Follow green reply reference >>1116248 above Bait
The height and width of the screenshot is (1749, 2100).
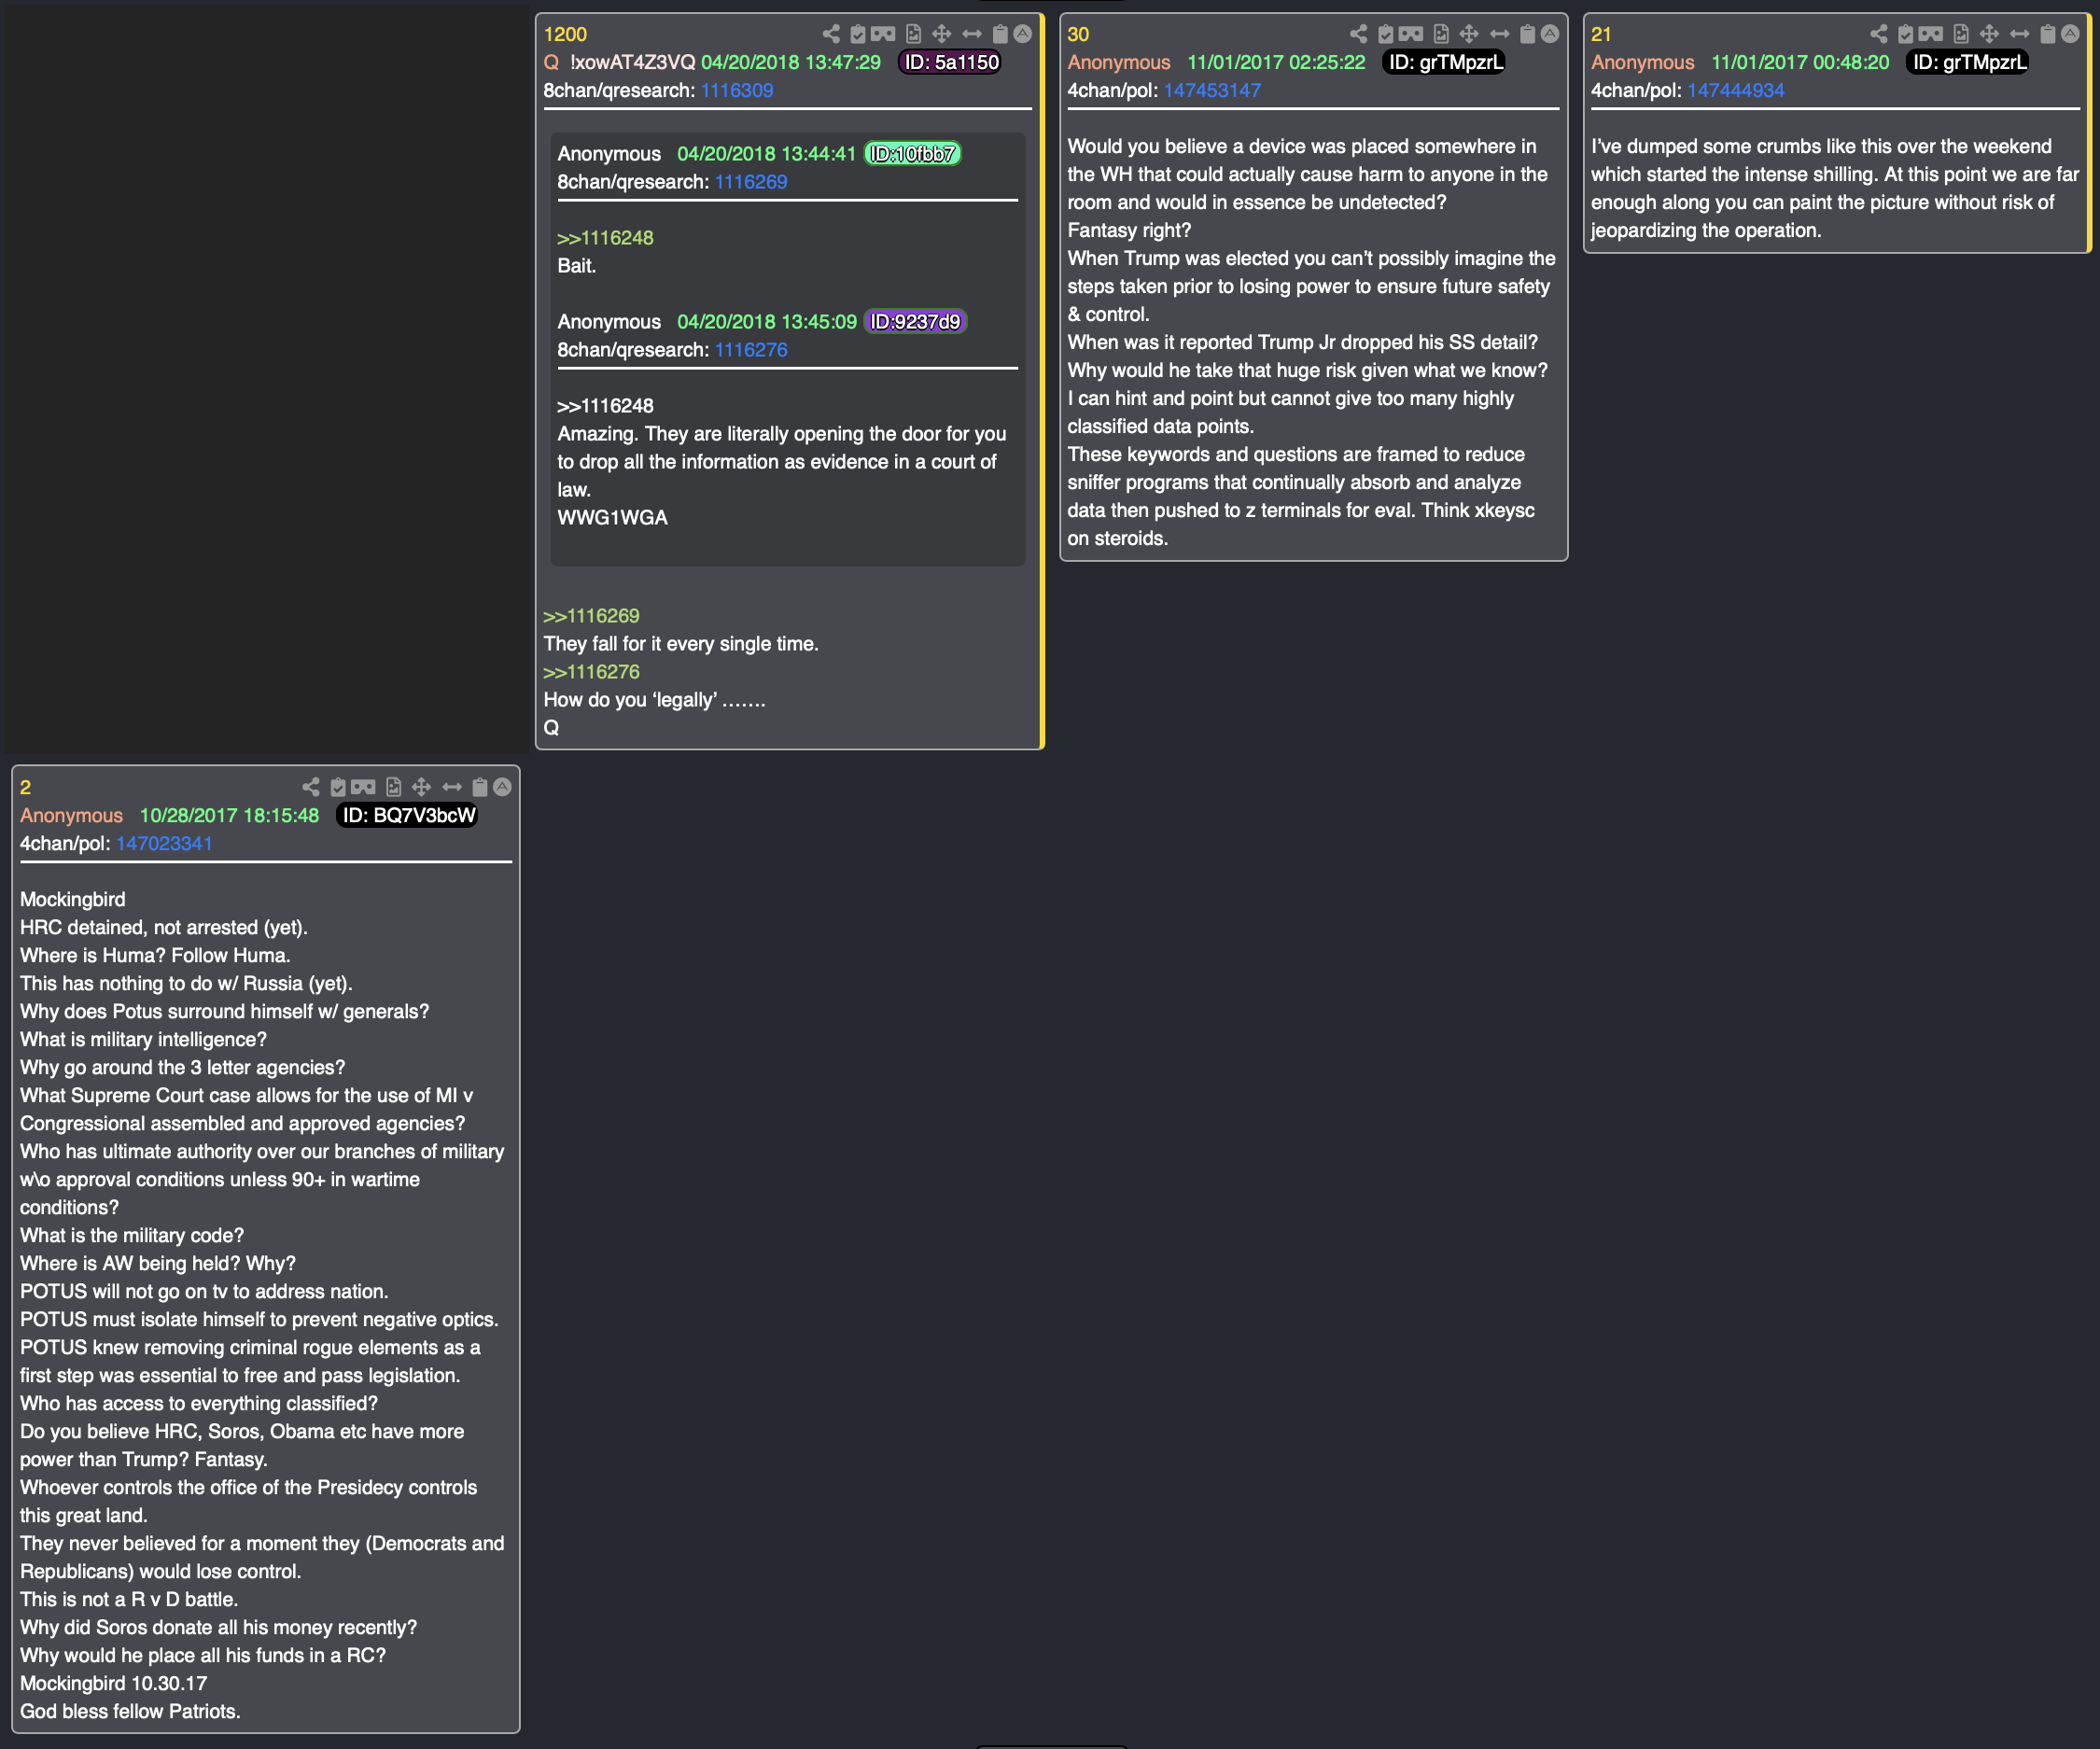(x=605, y=238)
